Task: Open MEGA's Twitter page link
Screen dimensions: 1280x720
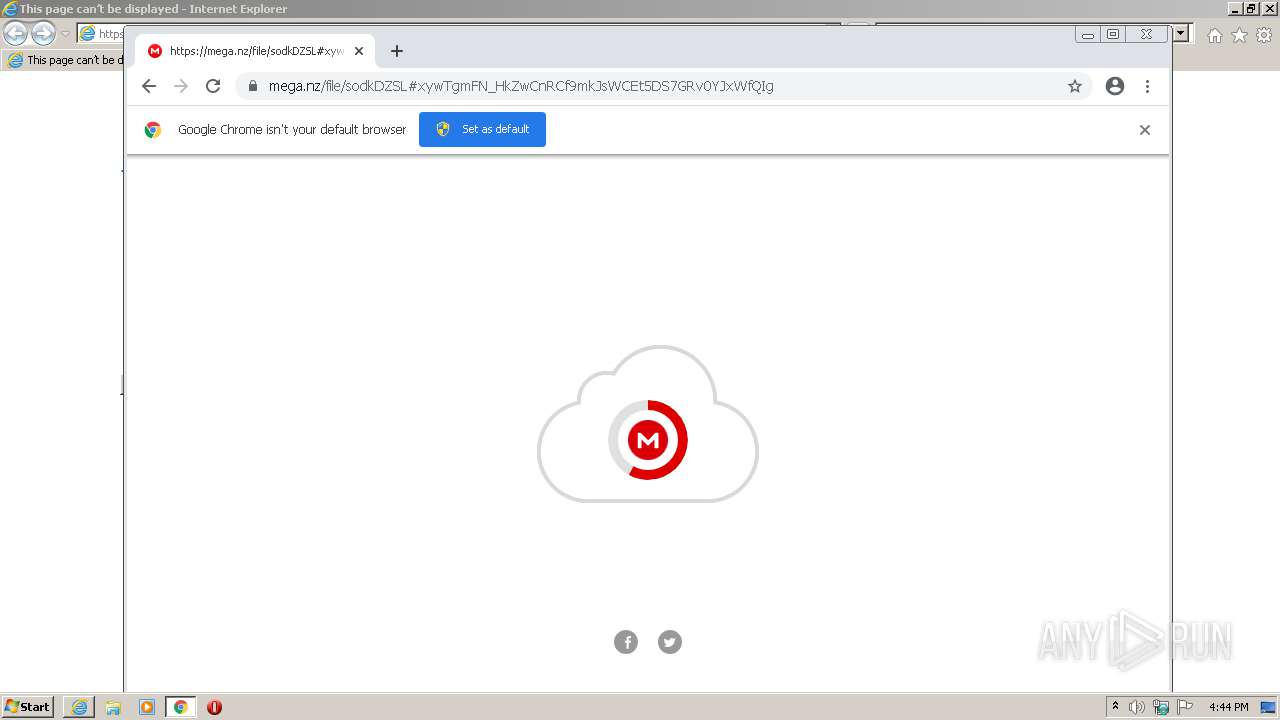Action: [670, 642]
